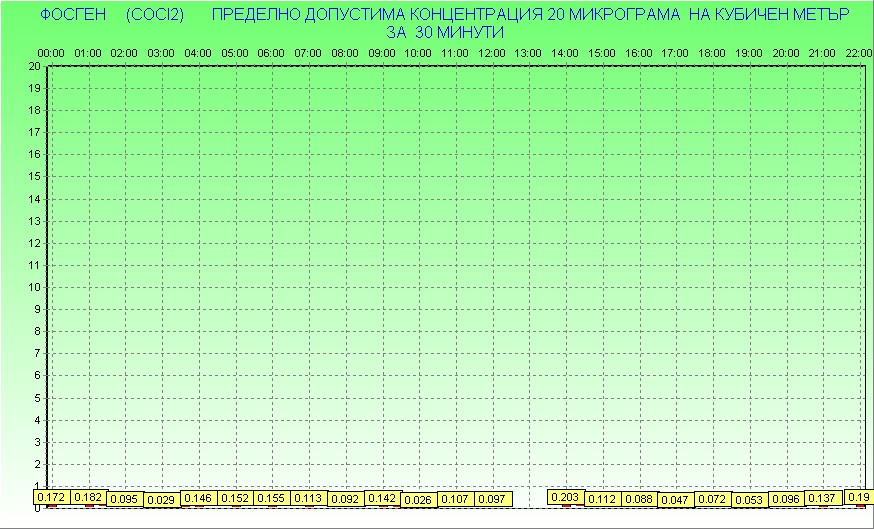Select the 03:00 time axis label
The height and width of the screenshot is (529, 874).
(x=161, y=54)
